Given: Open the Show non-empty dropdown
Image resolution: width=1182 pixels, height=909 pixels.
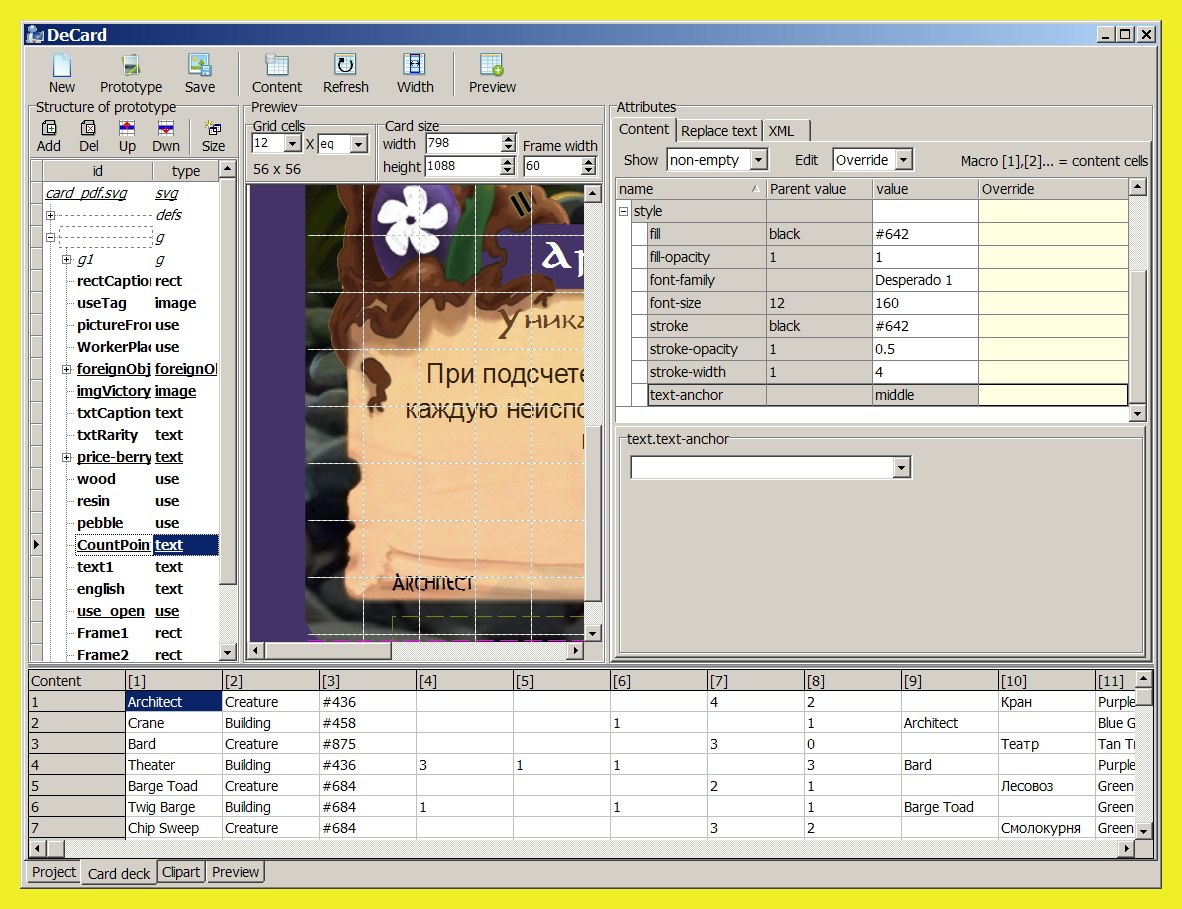Looking at the screenshot, I should pos(758,160).
